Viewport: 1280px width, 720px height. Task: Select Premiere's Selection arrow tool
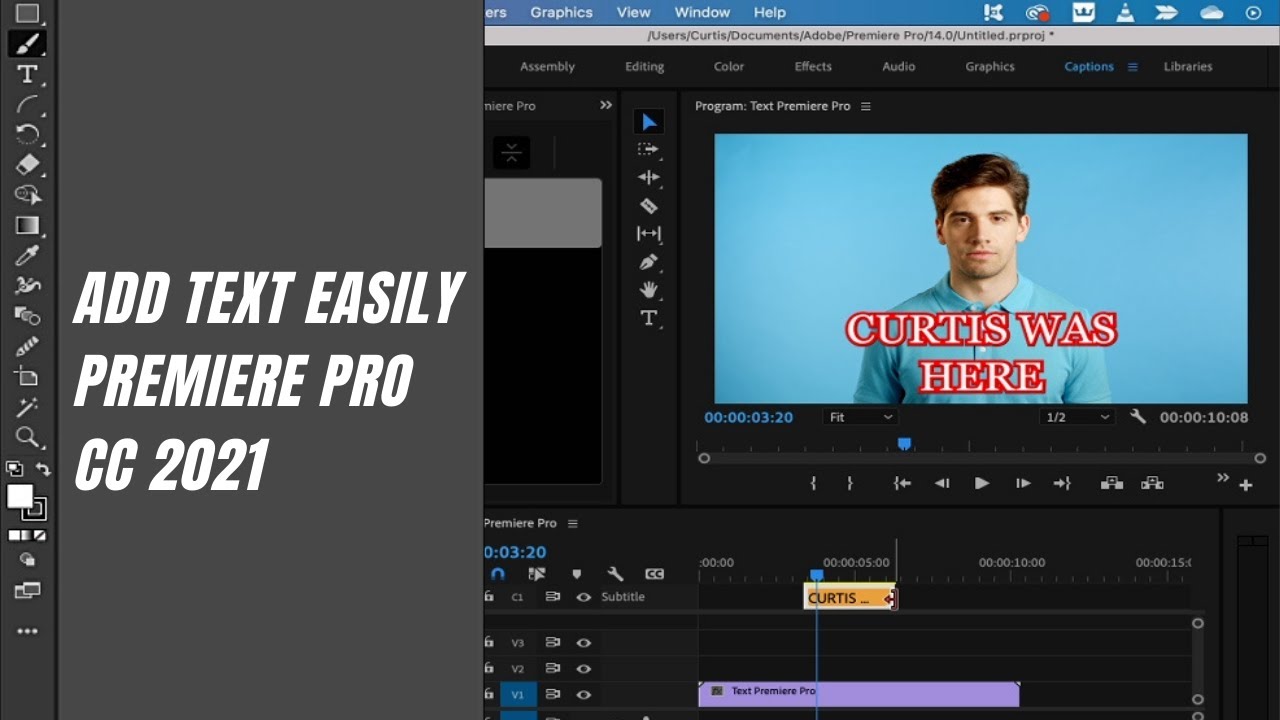coord(649,122)
